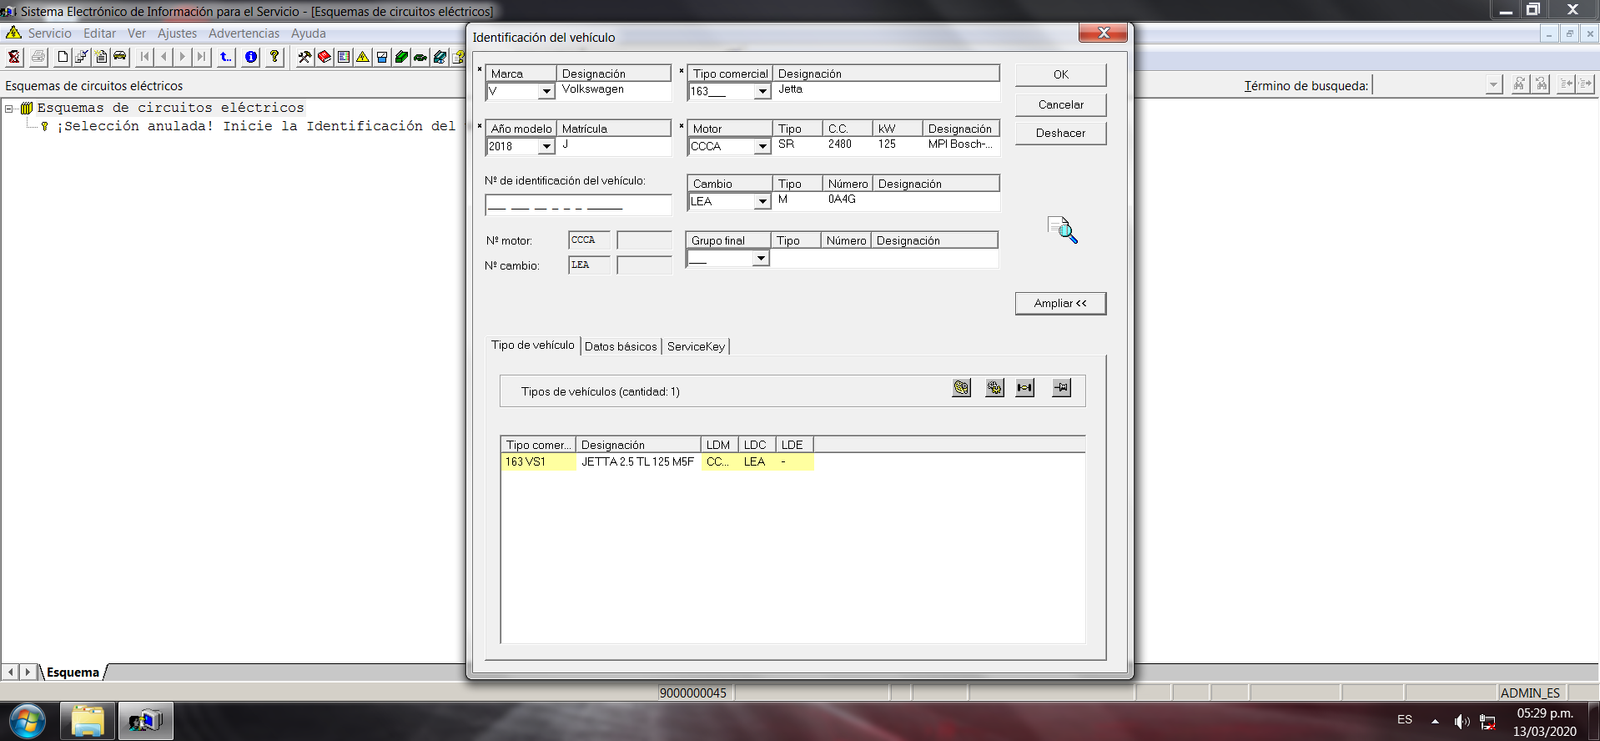Open the Grupo final dropdown
Image resolution: width=1600 pixels, height=741 pixels.
(760, 258)
